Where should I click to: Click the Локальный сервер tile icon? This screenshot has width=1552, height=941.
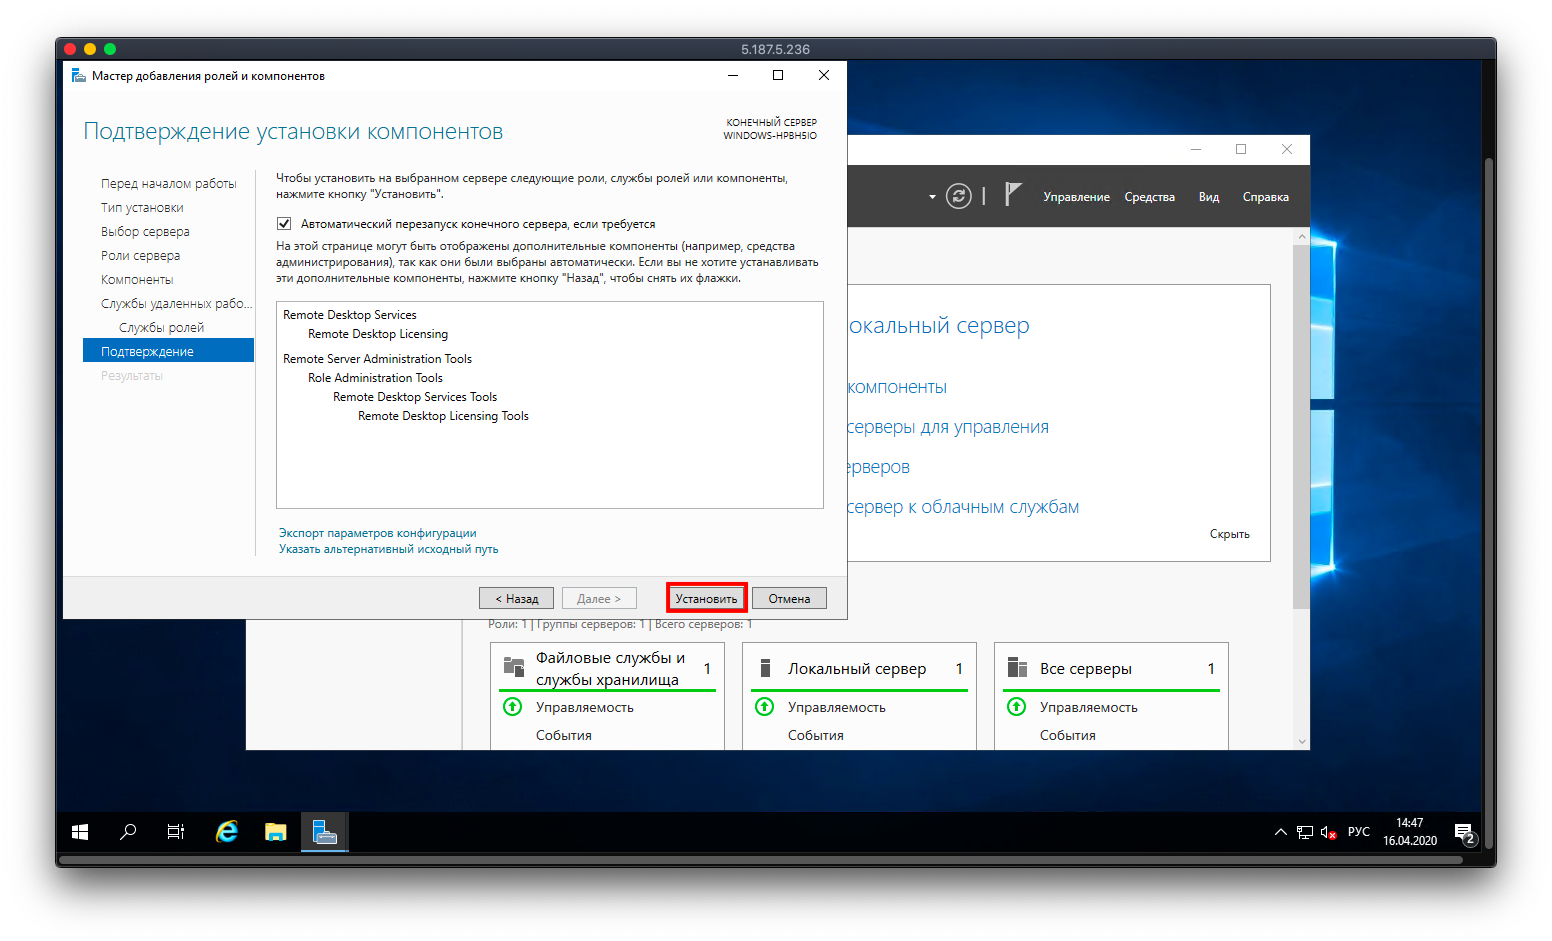coord(766,668)
